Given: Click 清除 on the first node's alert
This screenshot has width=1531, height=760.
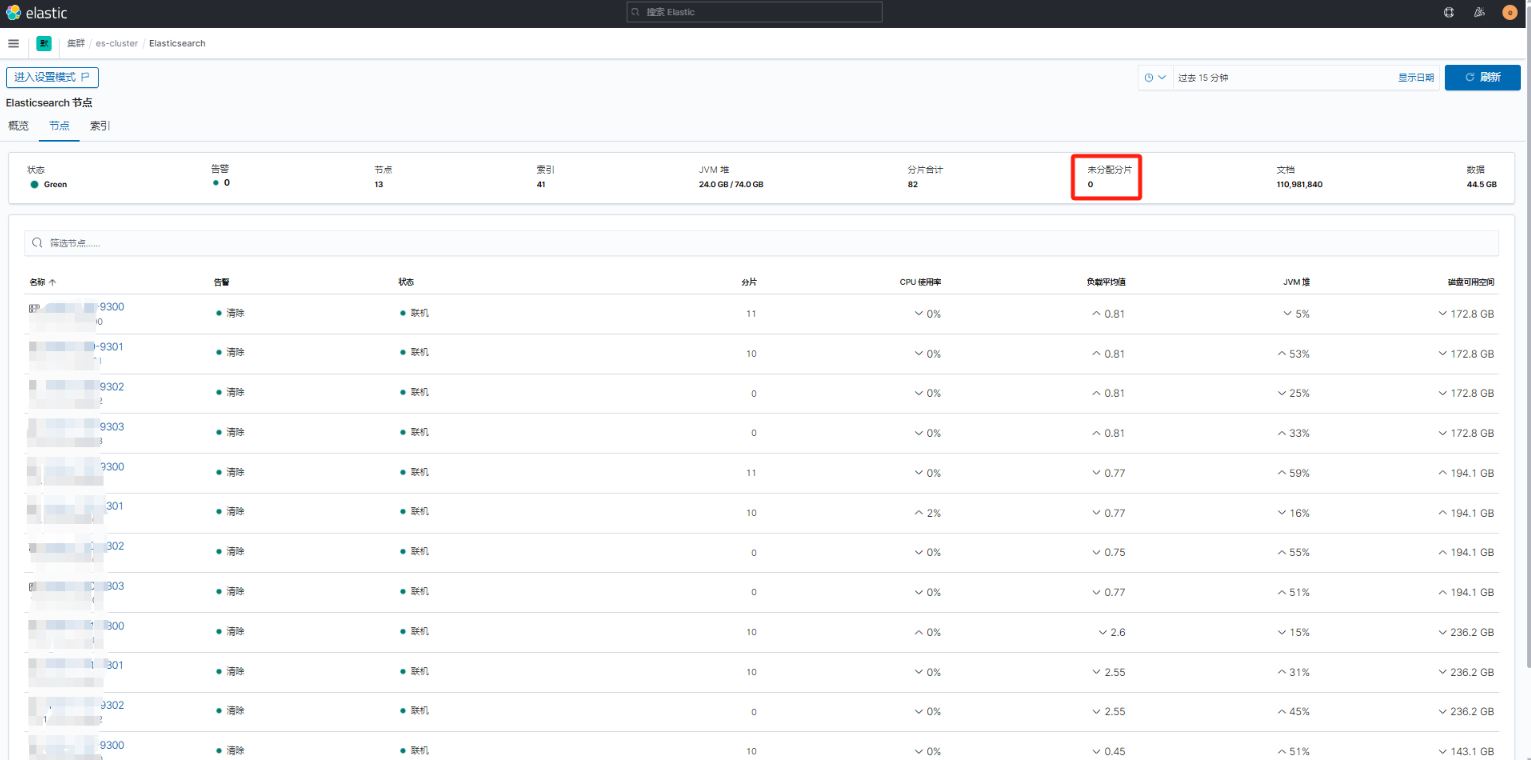Looking at the screenshot, I should tap(234, 313).
